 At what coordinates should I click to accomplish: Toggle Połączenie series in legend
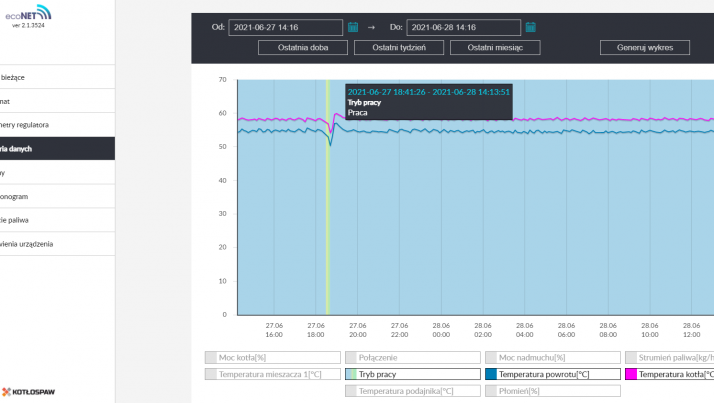(x=413, y=357)
